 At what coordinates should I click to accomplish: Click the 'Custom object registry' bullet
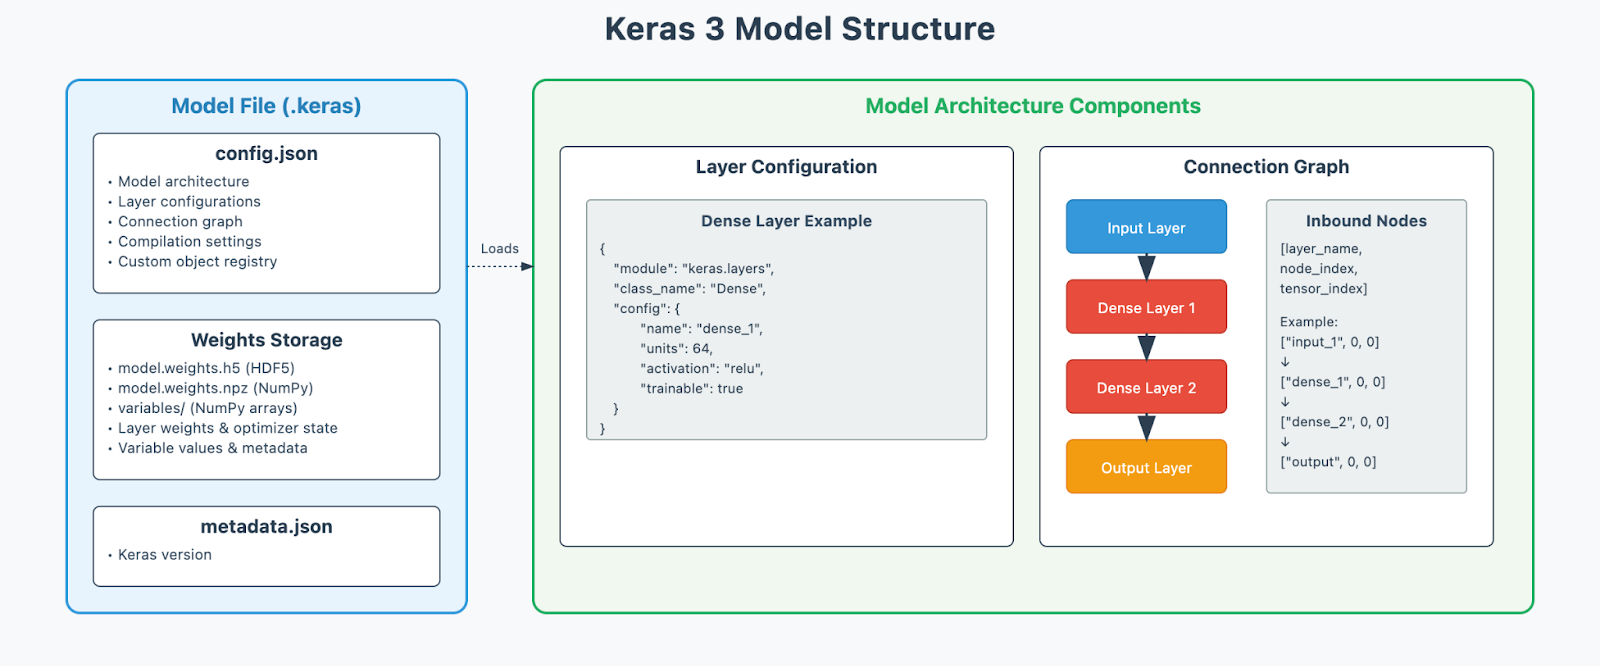tap(198, 262)
